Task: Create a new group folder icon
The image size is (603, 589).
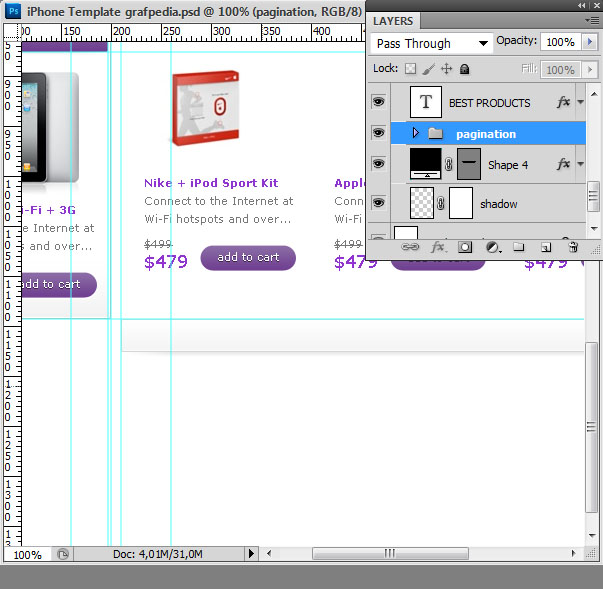Action: [518, 246]
